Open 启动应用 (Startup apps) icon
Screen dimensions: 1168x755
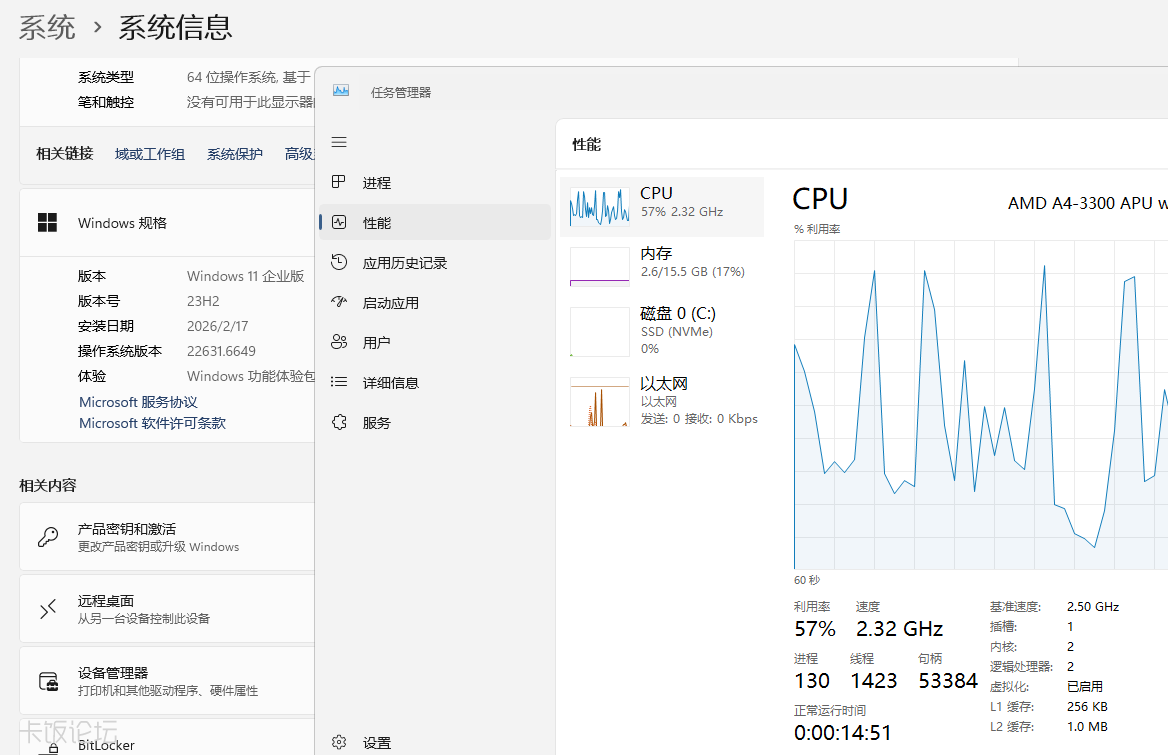[x=339, y=302]
